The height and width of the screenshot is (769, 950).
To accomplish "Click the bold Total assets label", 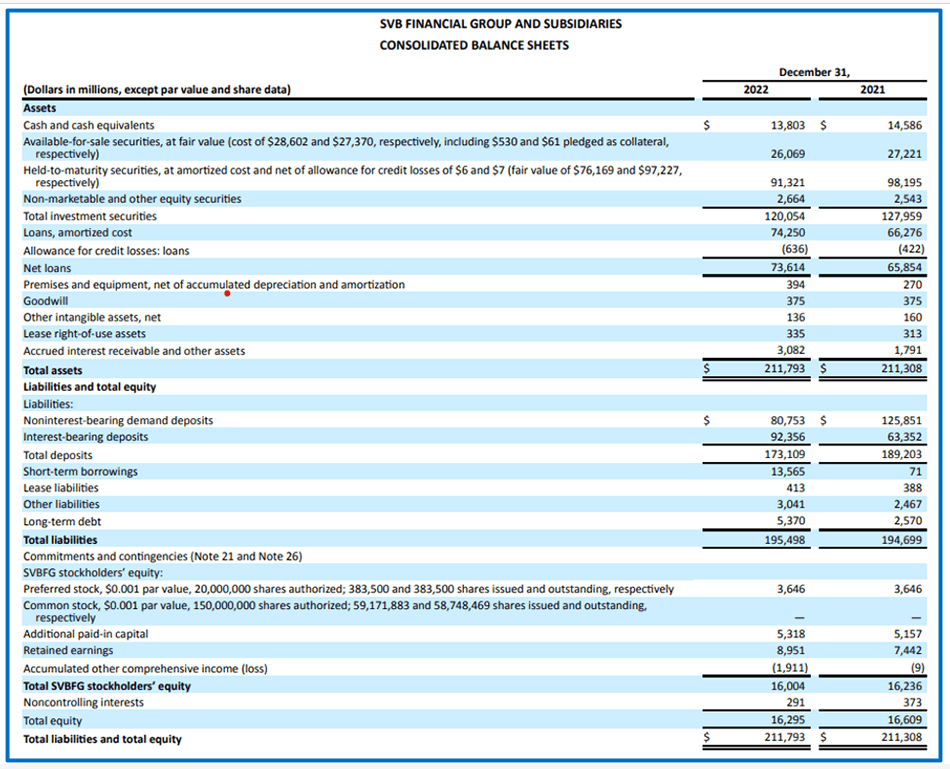I will click(53, 370).
